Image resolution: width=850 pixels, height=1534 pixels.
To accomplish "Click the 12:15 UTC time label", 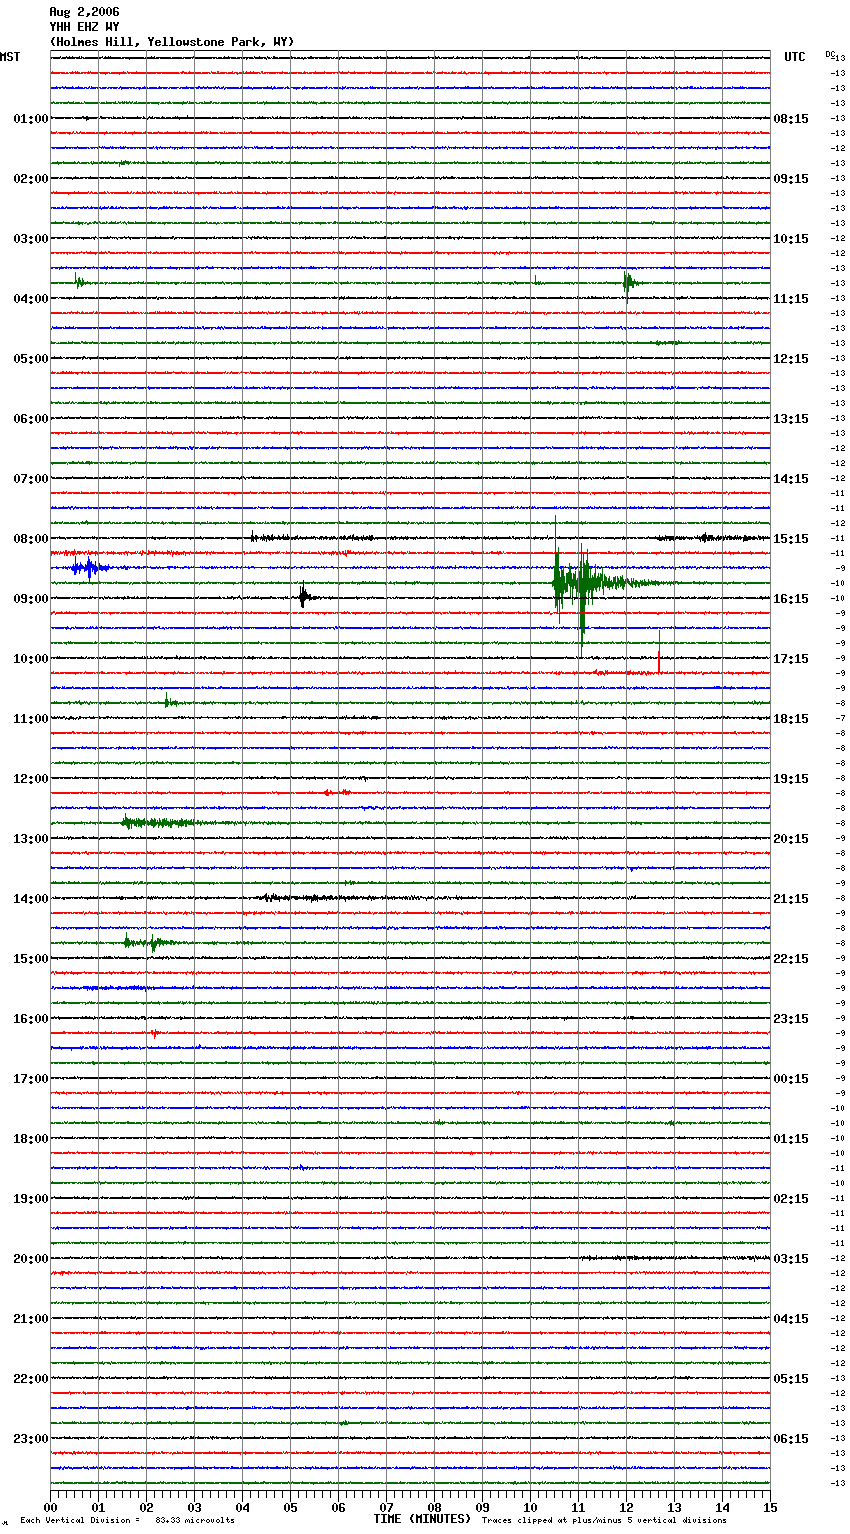I will (x=791, y=359).
